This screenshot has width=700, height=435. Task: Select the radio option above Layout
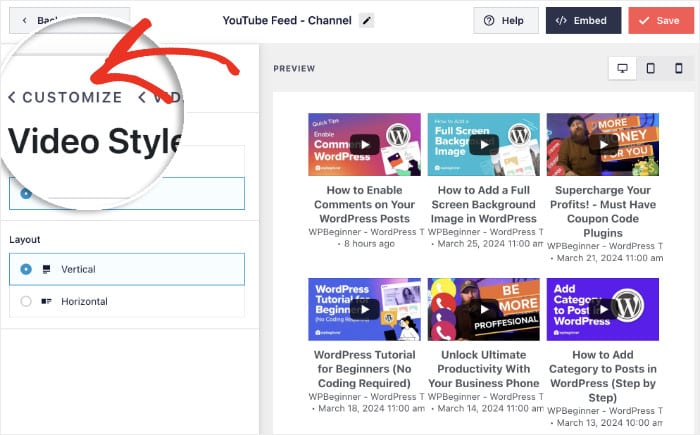pyautogui.click(x=26, y=193)
